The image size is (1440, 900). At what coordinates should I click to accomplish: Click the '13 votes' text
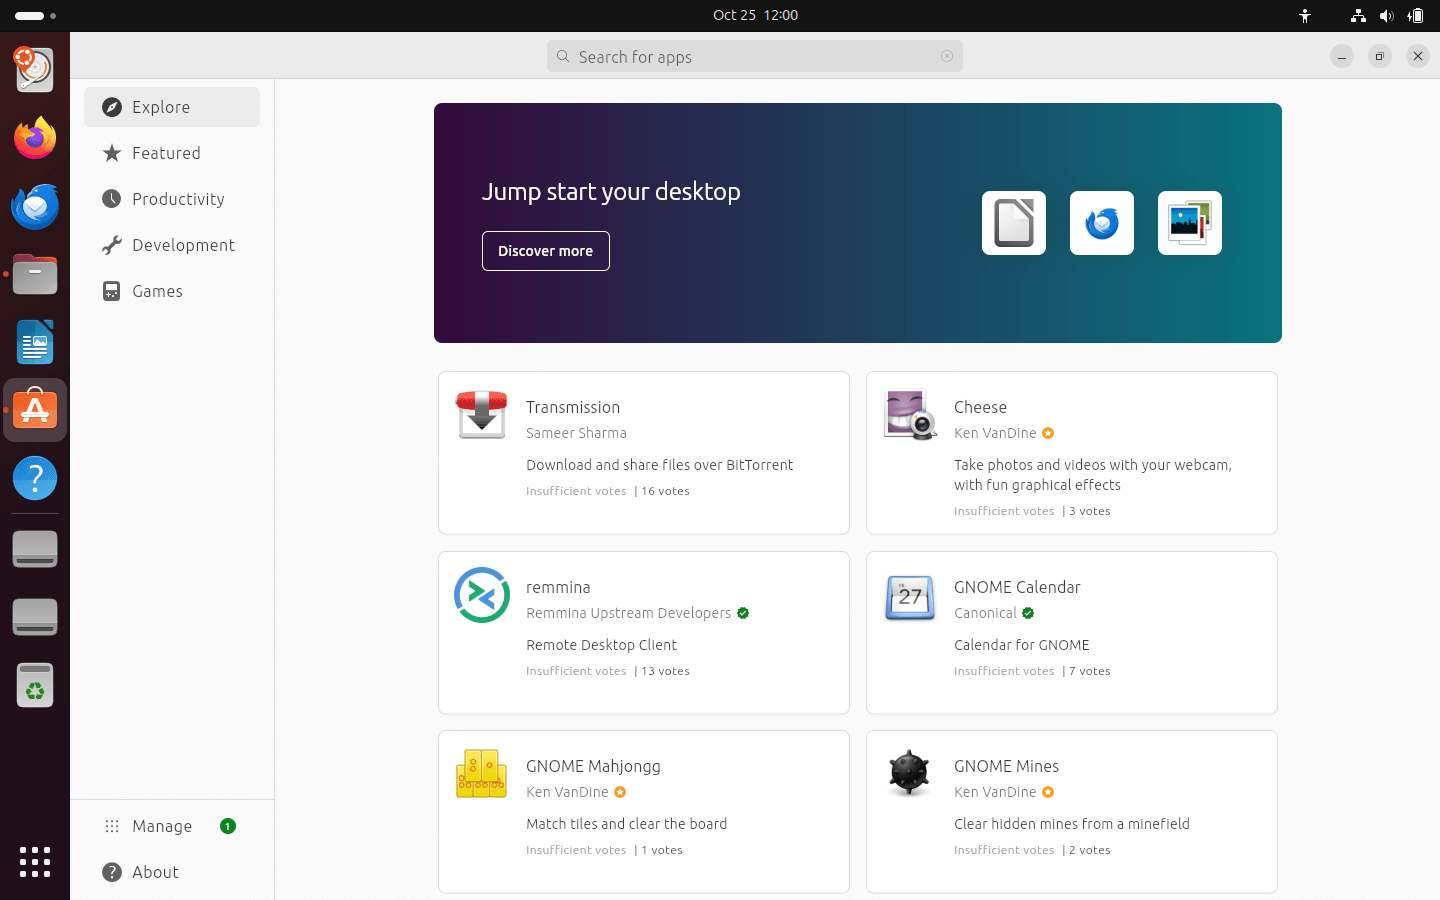click(x=666, y=671)
